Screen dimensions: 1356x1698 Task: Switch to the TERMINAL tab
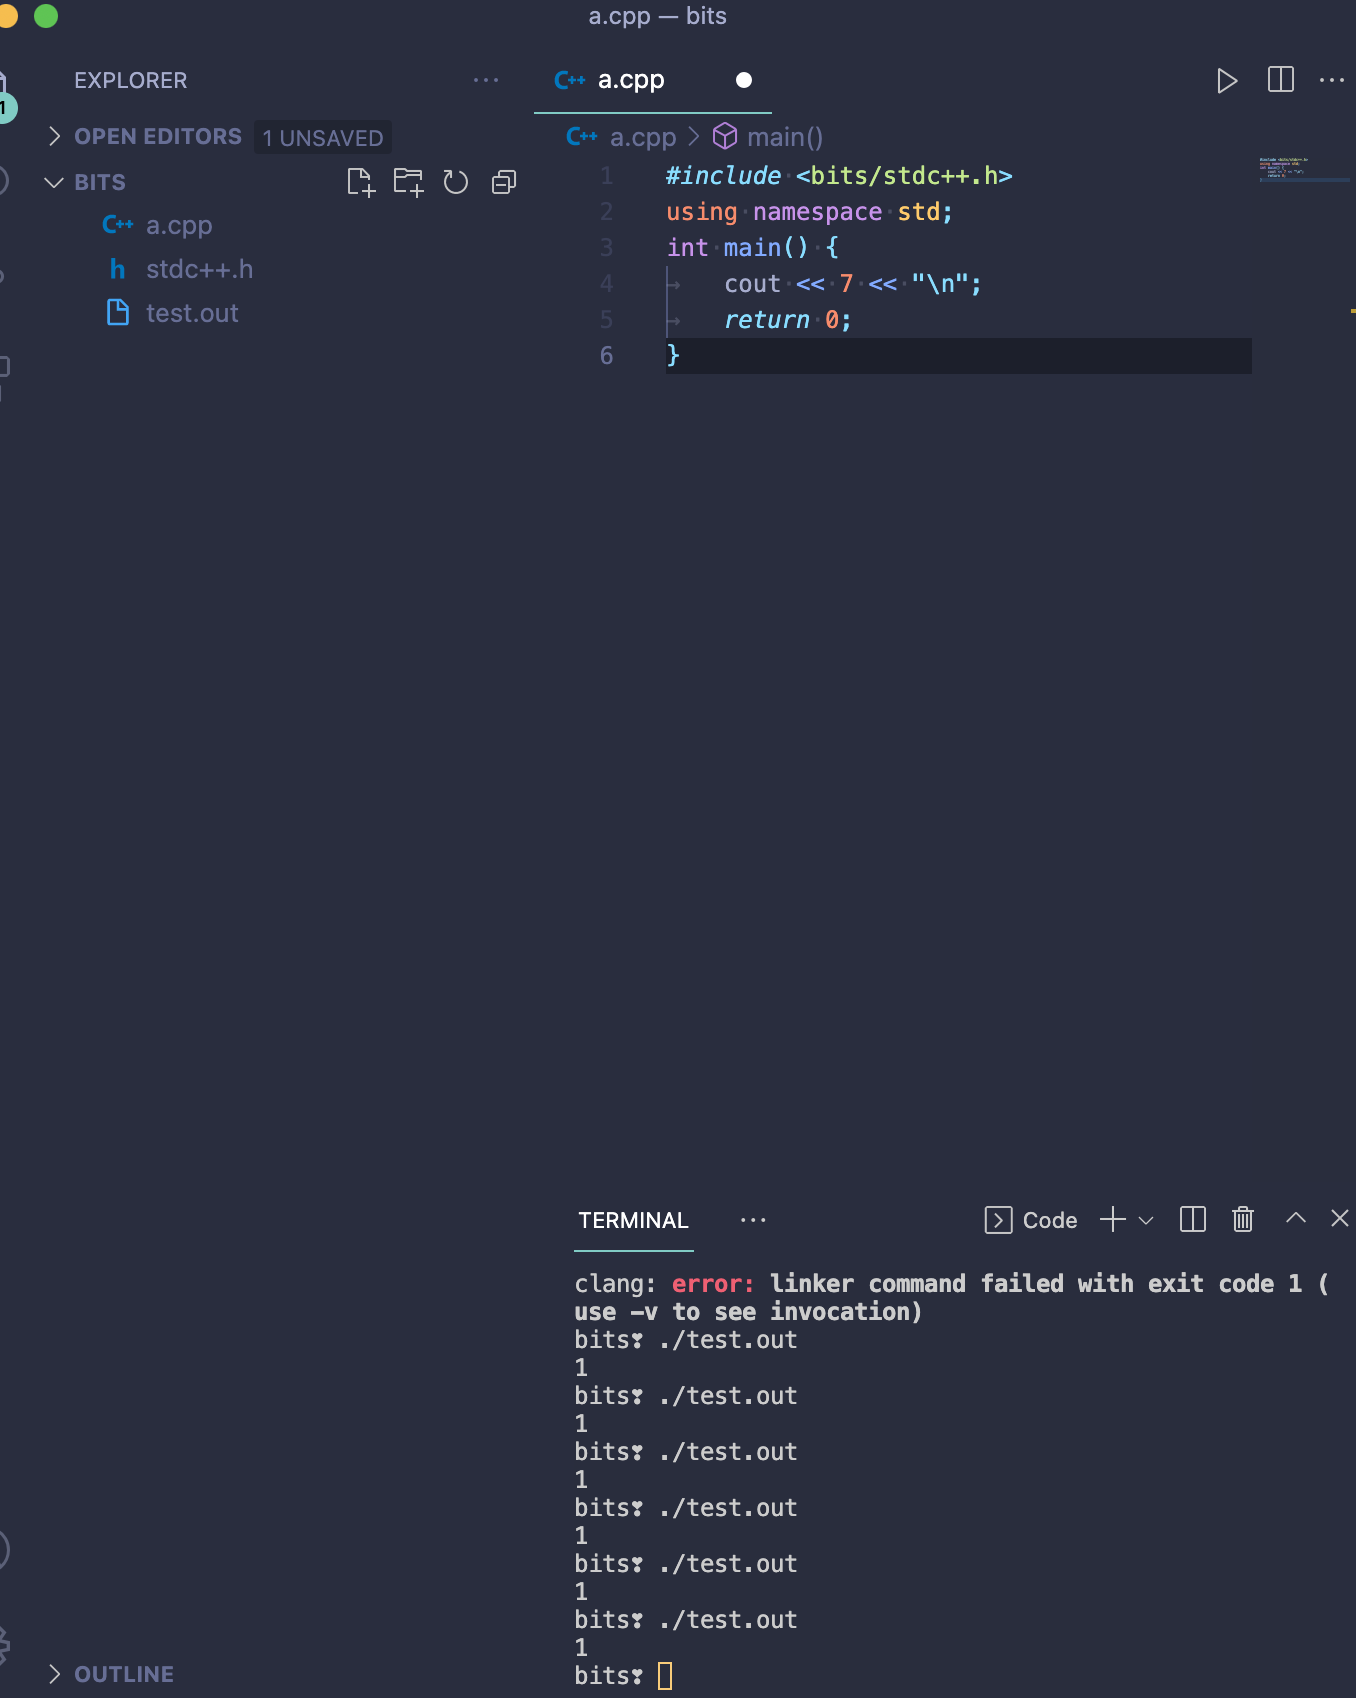[633, 1220]
